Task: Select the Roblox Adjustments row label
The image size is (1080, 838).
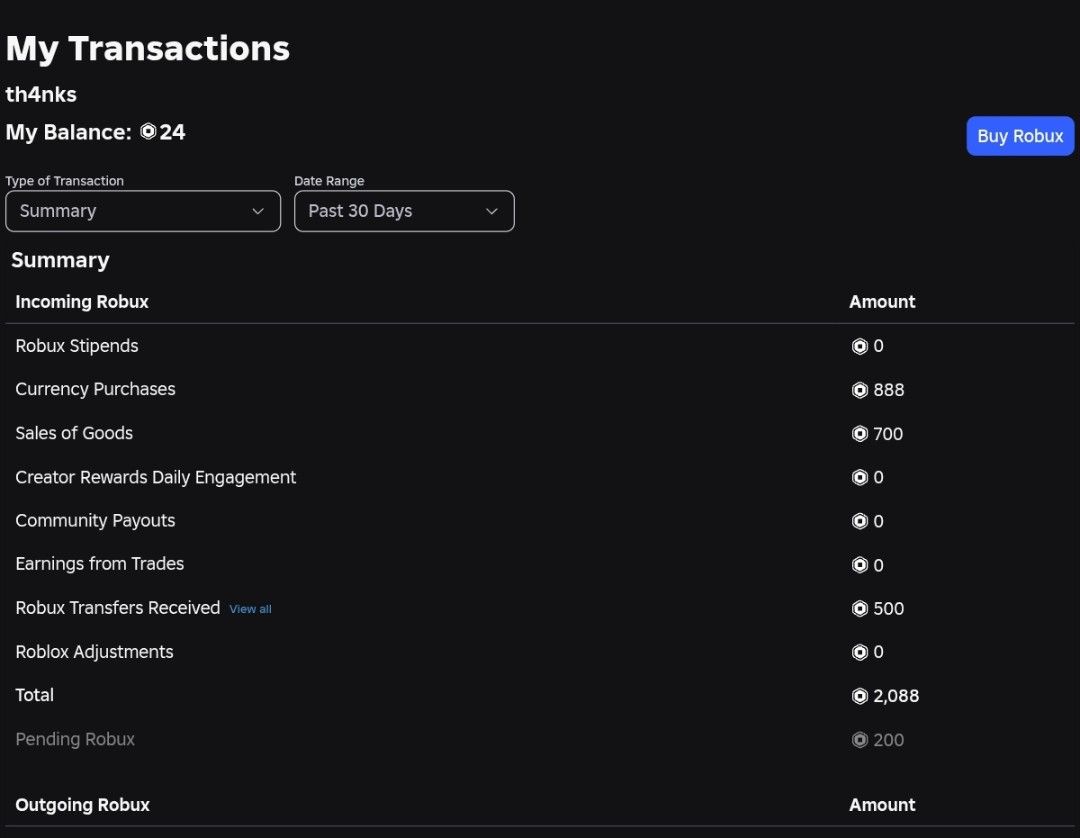Action: [x=94, y=651]
